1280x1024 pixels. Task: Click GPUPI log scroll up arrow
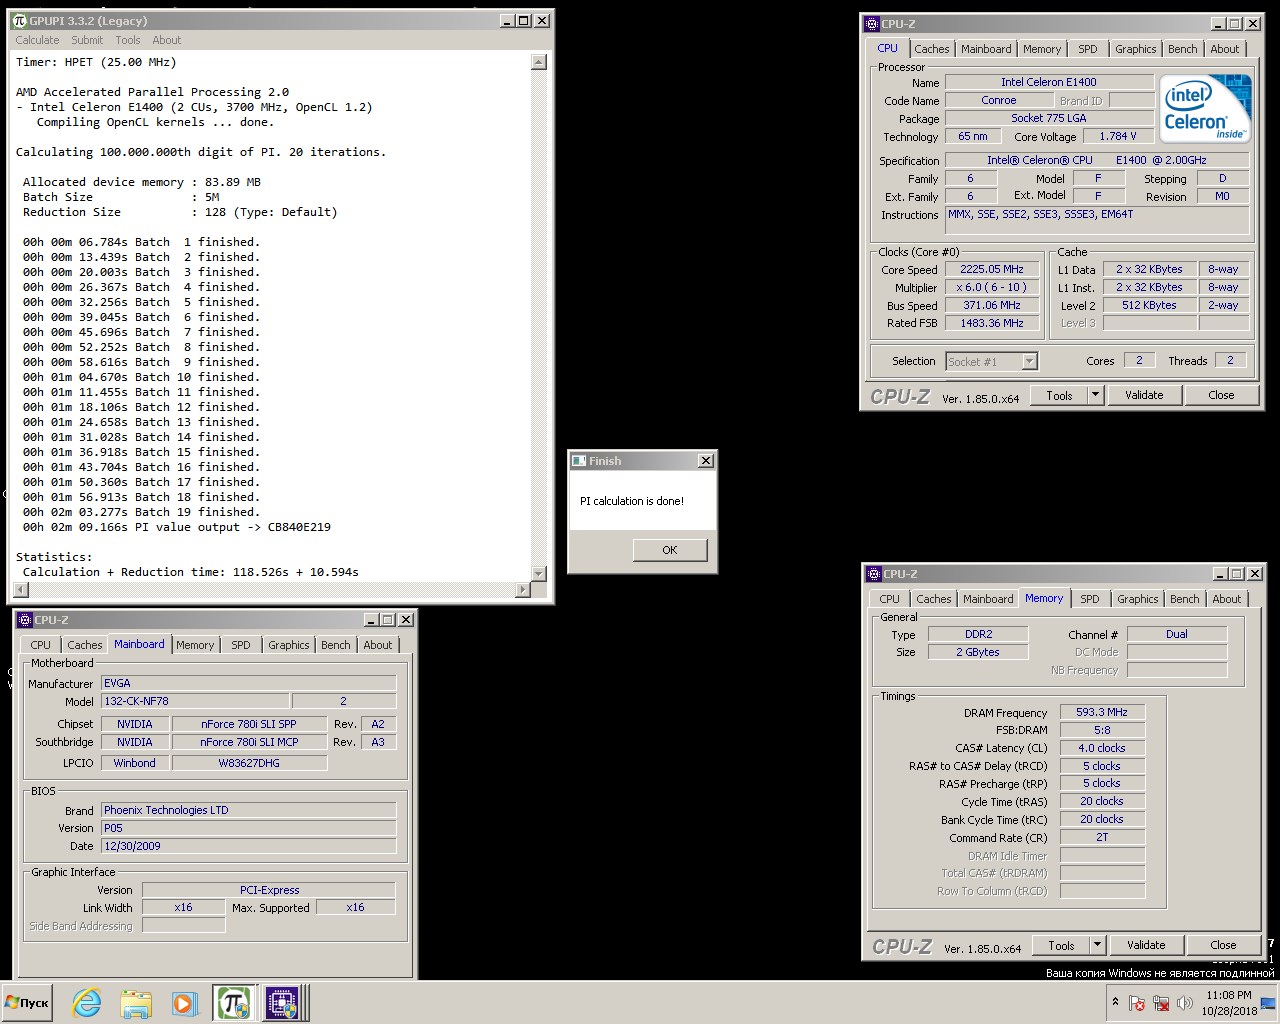pos(538,62)
